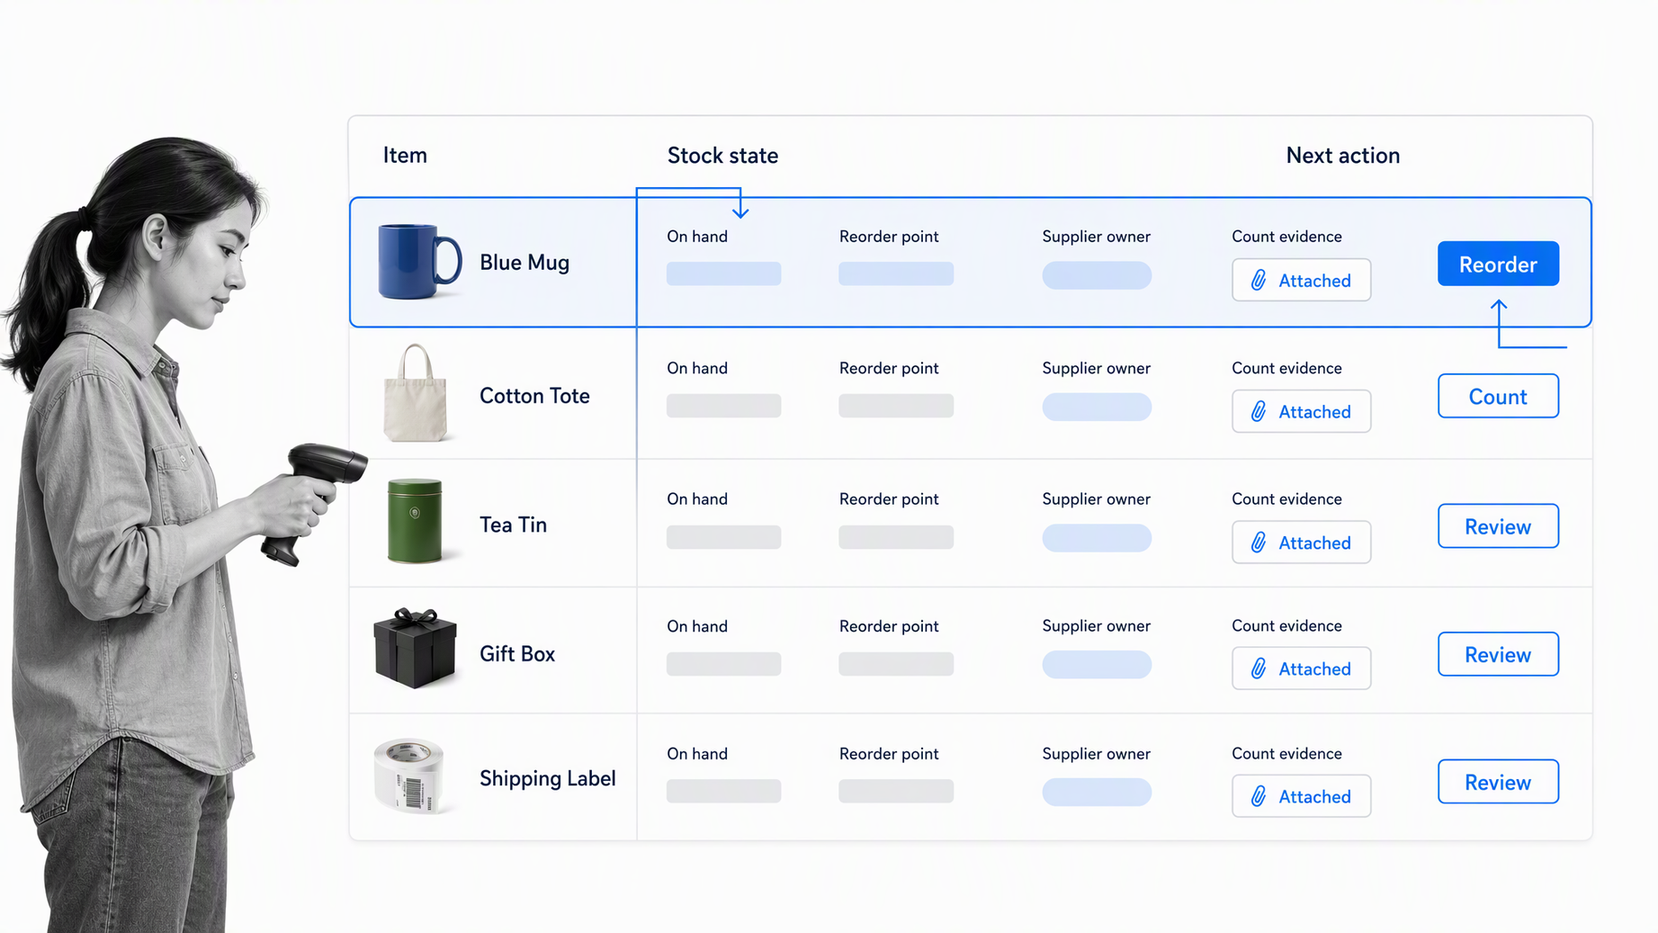Open attached count evidence for Gift Box
1658x933 pixels.
(1301, 668)
